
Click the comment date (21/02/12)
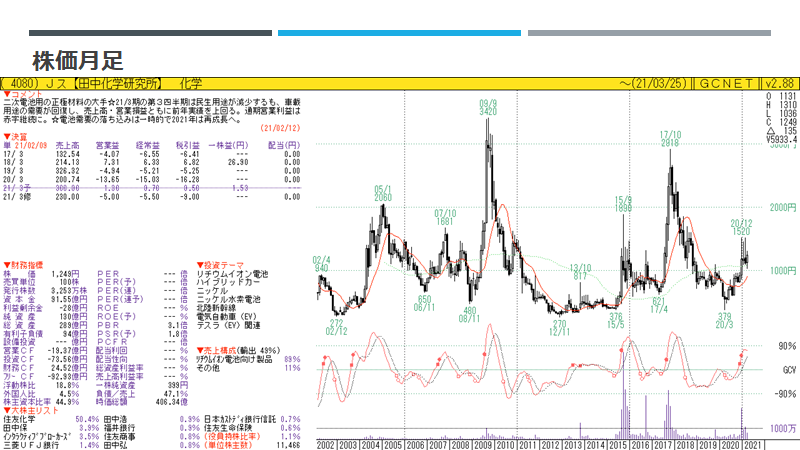281,128
